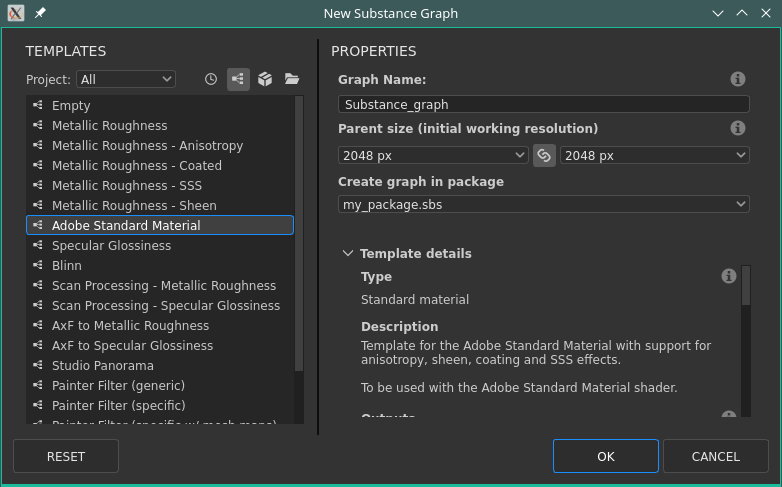Collapse the Template details section

347,254
